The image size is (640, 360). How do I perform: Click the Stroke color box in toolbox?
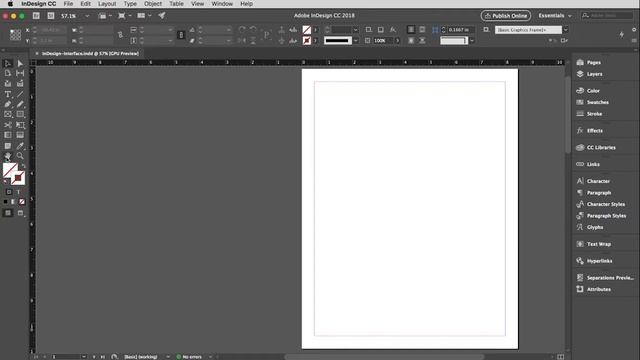click(18, 178)
